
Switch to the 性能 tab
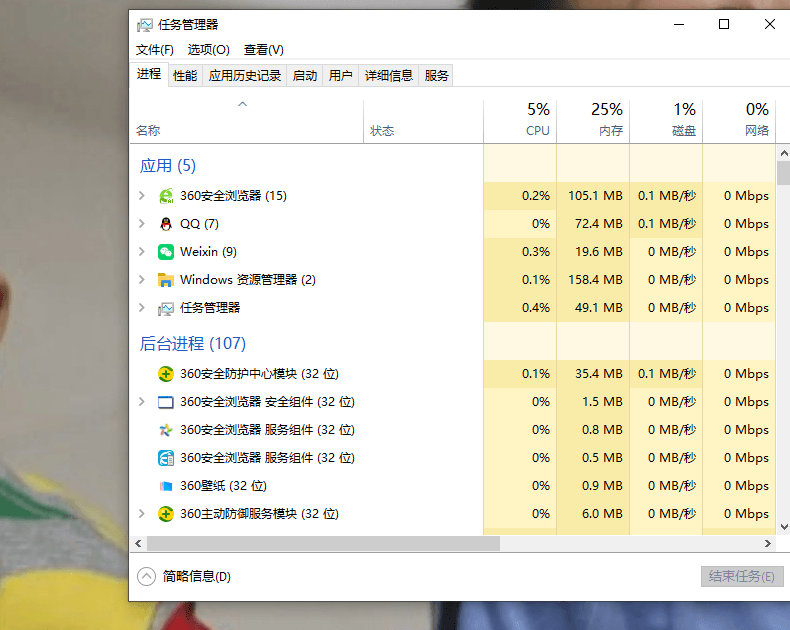pos(185,76)
